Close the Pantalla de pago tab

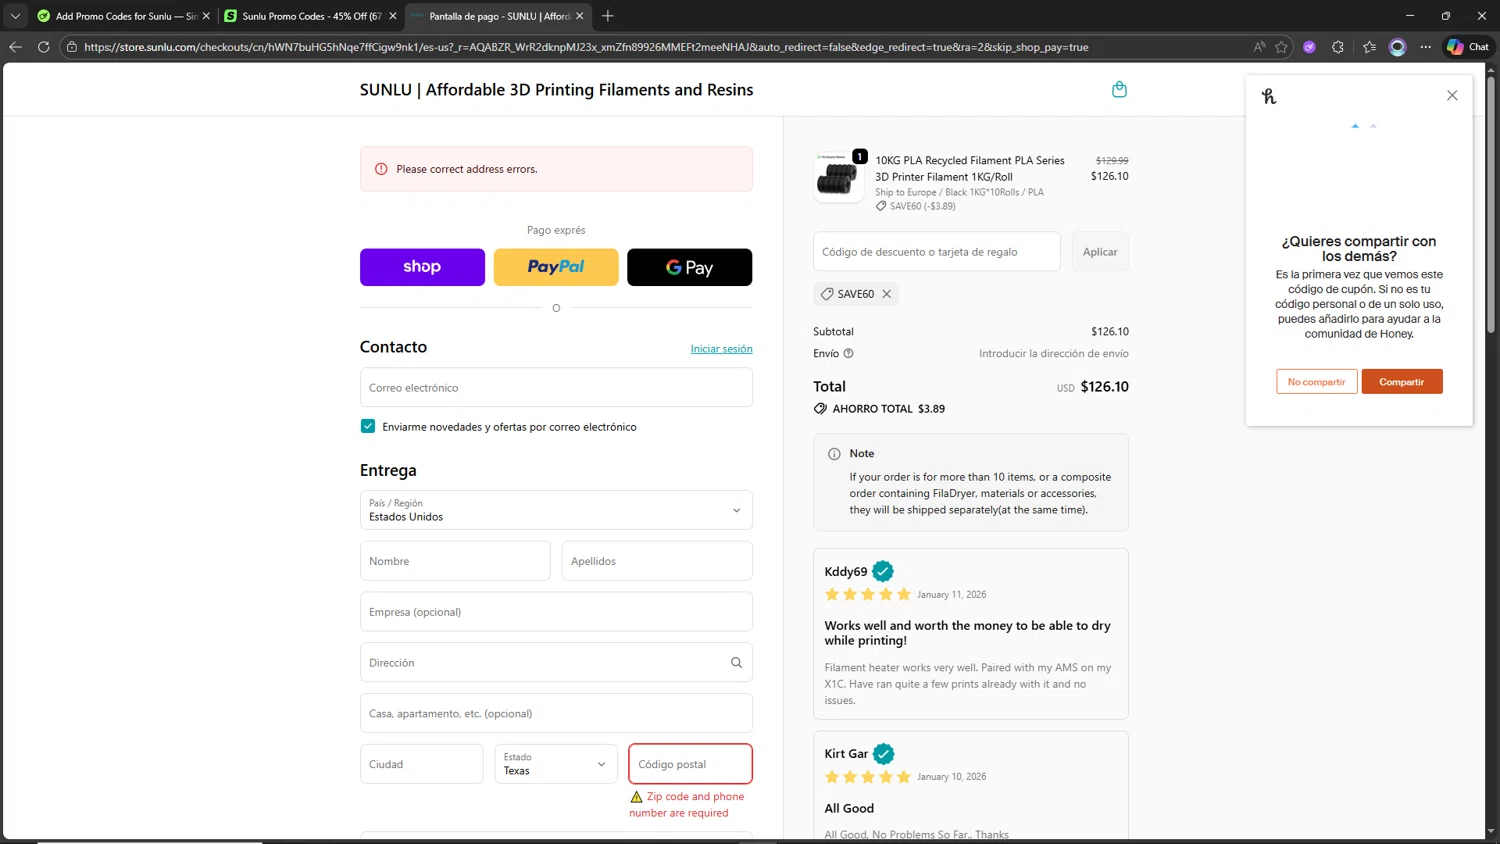[579, 16]
